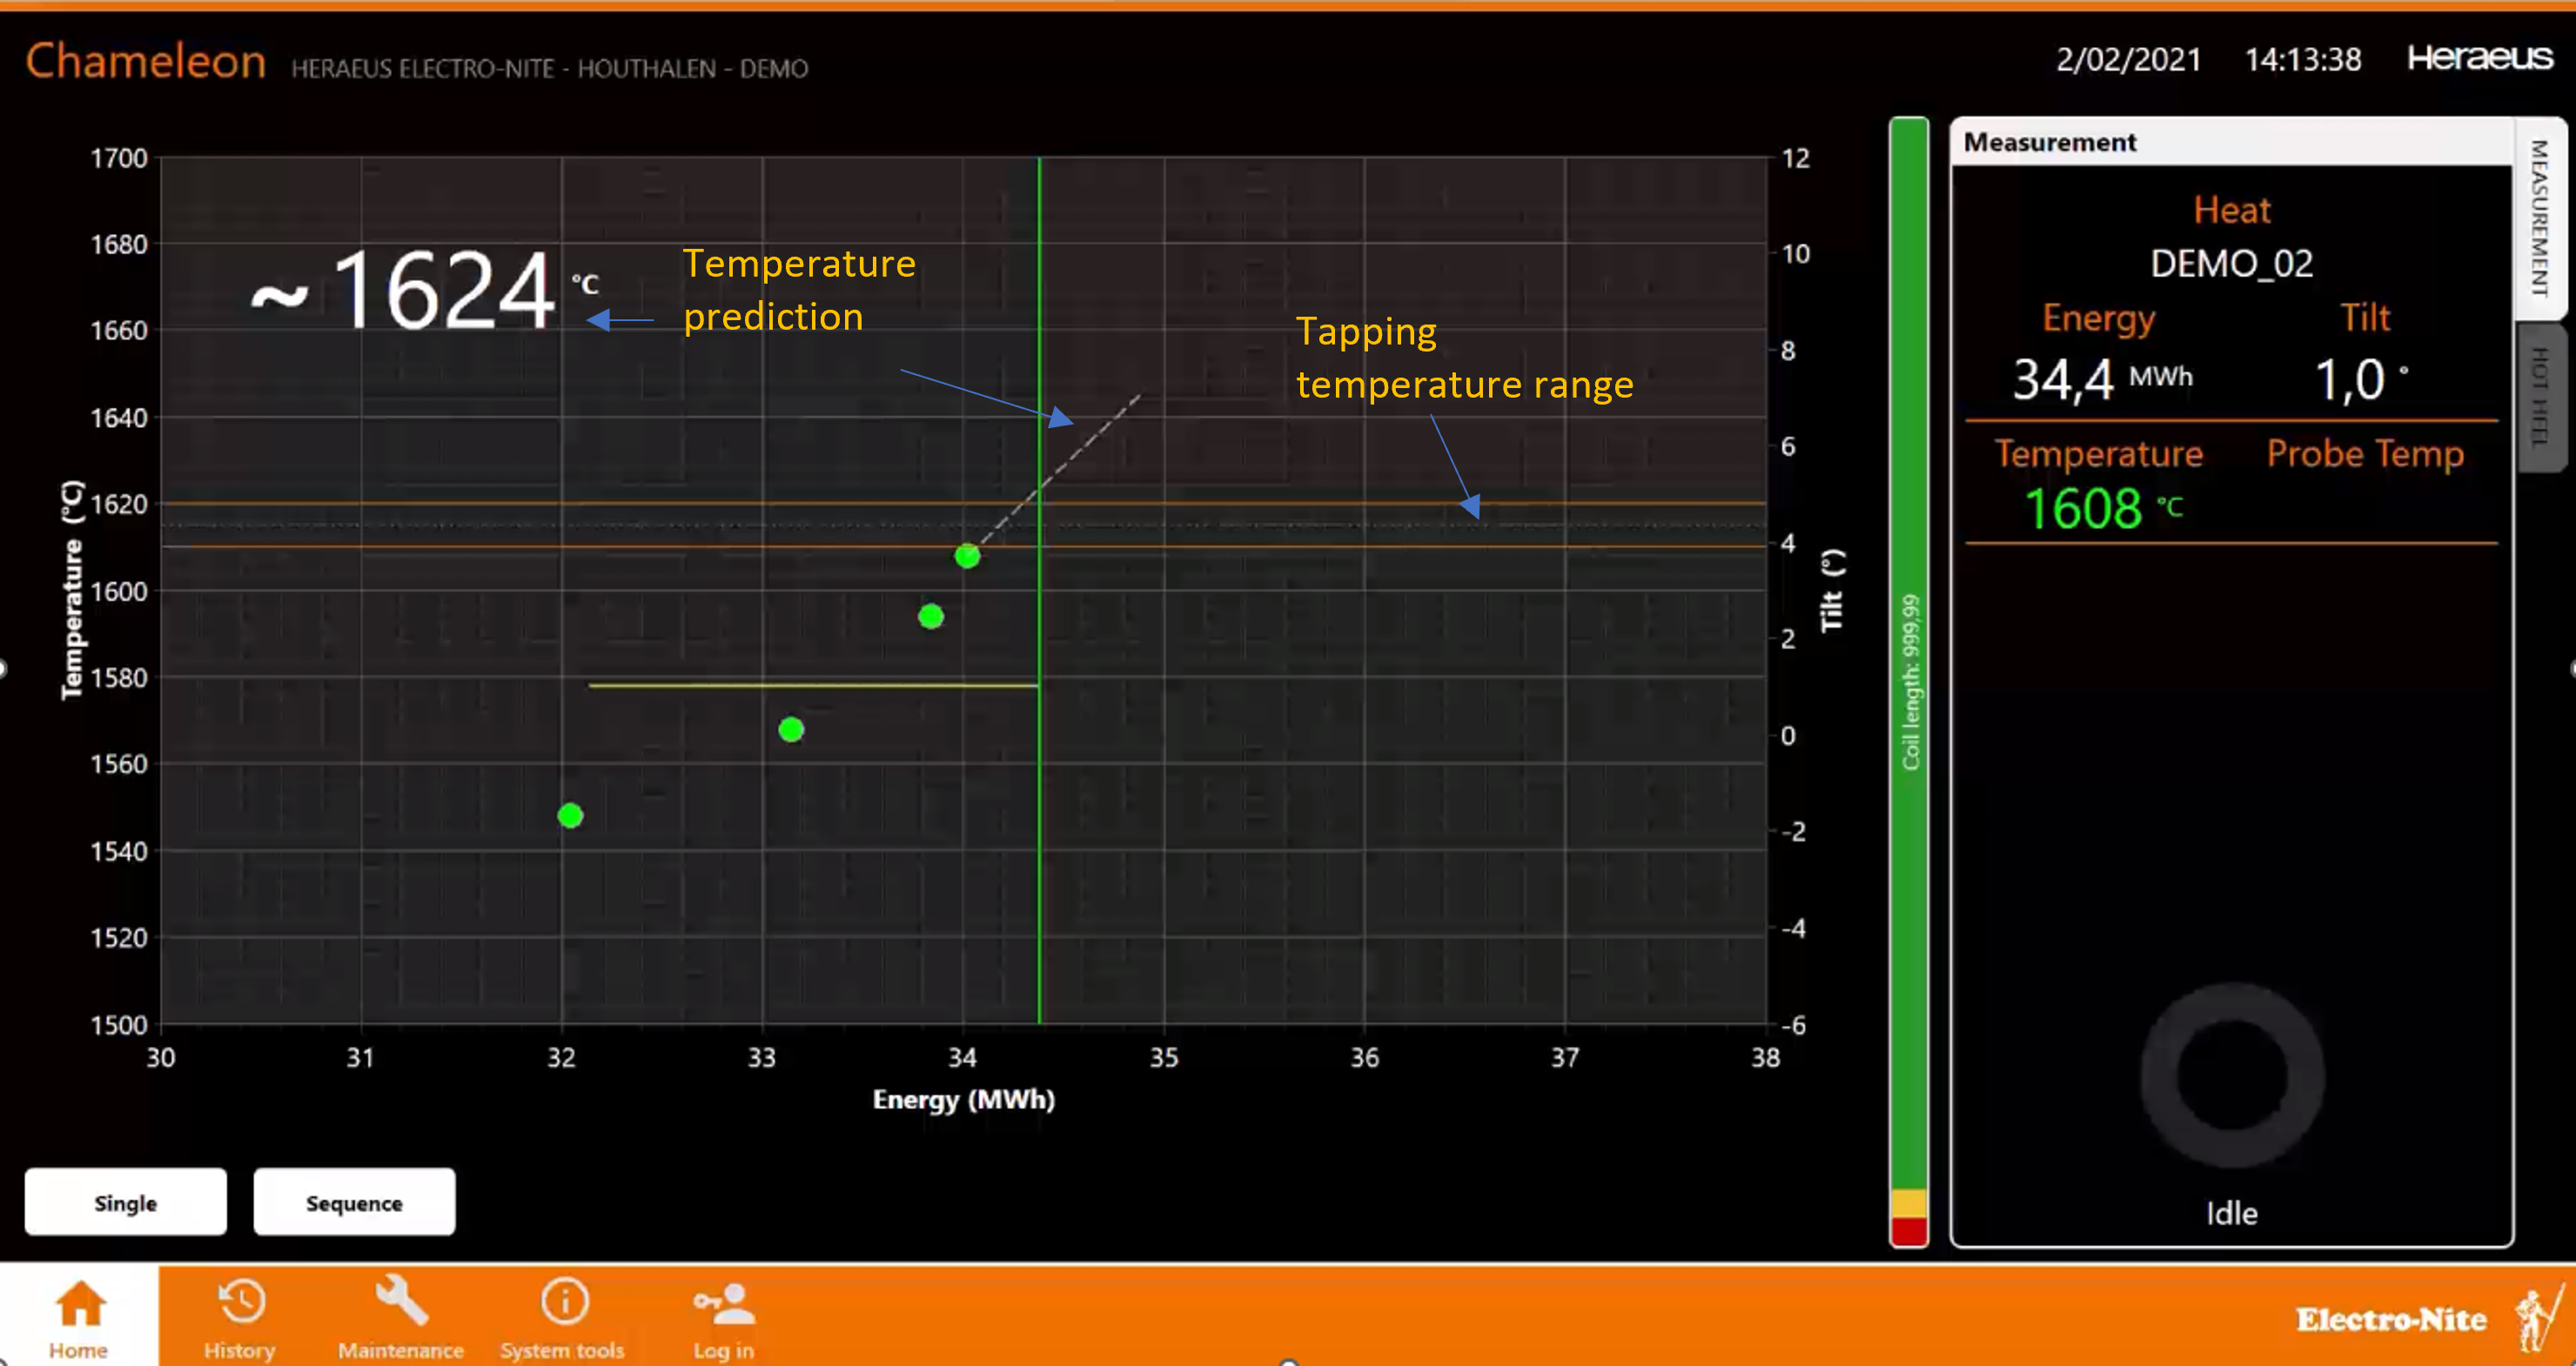This screenshot has width=2576, height=1366.
Task: Click the Heraeus logo at top right
Action: pos(2479,58)
